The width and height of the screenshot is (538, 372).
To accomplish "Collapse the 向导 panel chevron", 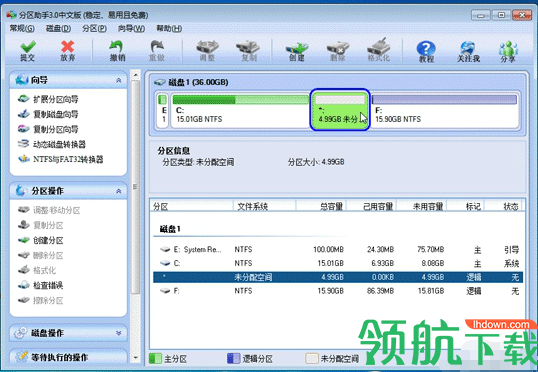I will 119,80.
